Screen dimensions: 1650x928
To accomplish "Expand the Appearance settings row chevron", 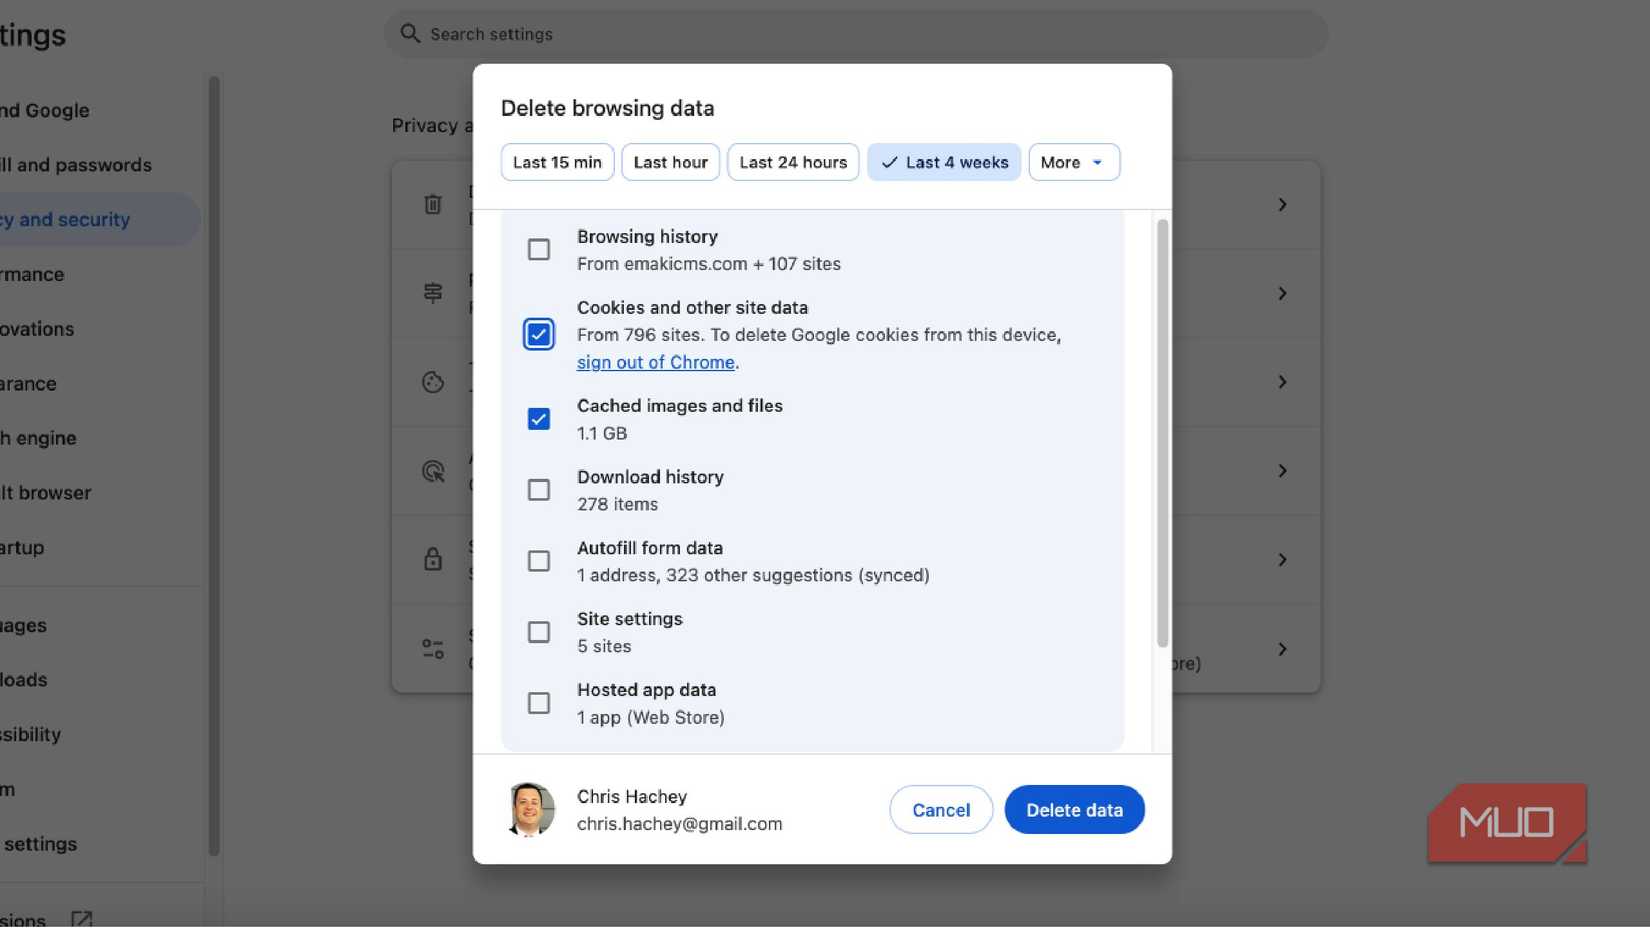I will (1283, 382).
